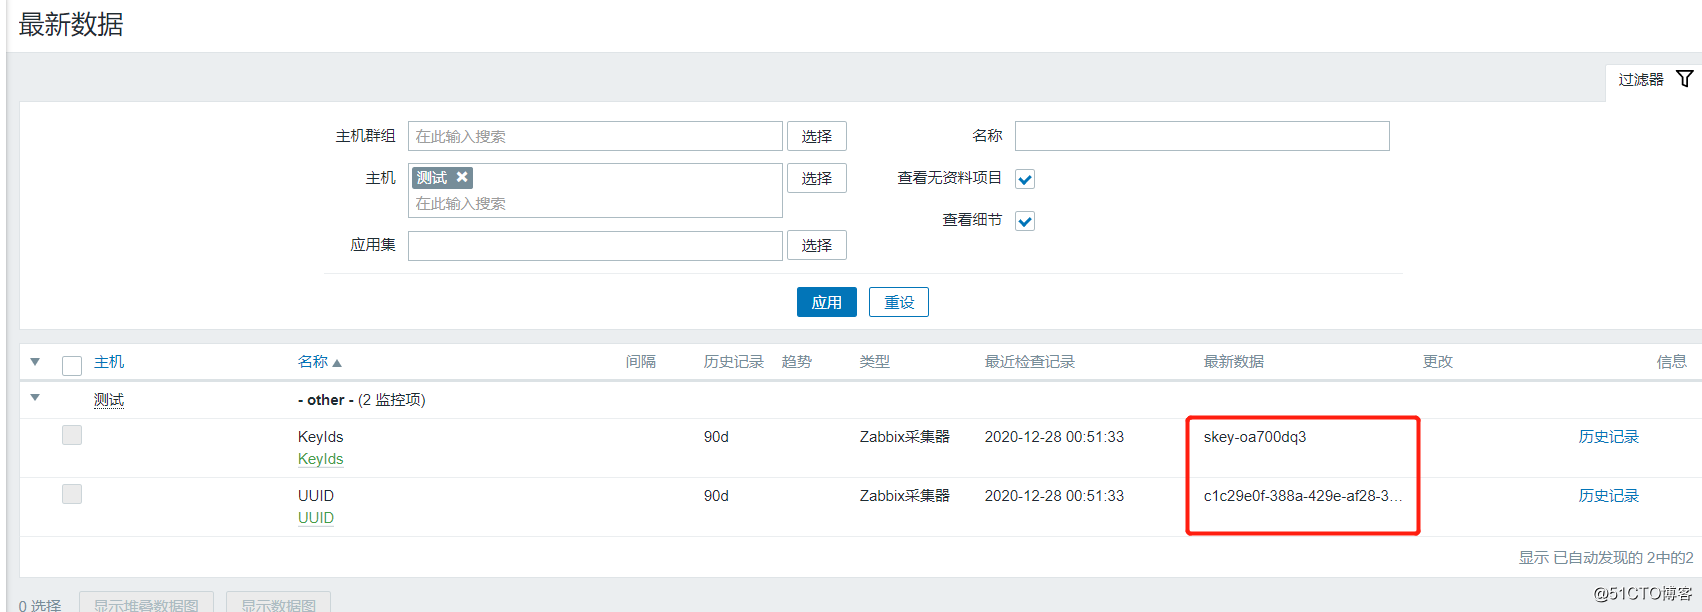Collapse all groups header triangle
This screenshot has height=612, width=1702.
35,362
